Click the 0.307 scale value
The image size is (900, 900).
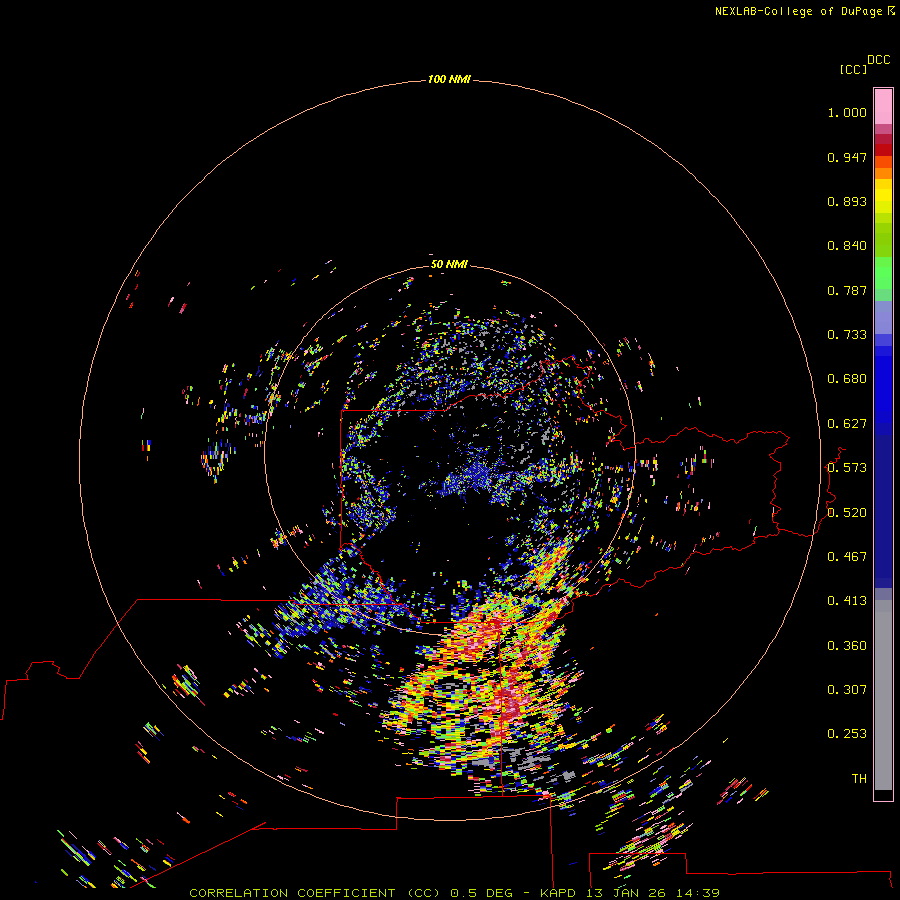coord(847,690)
